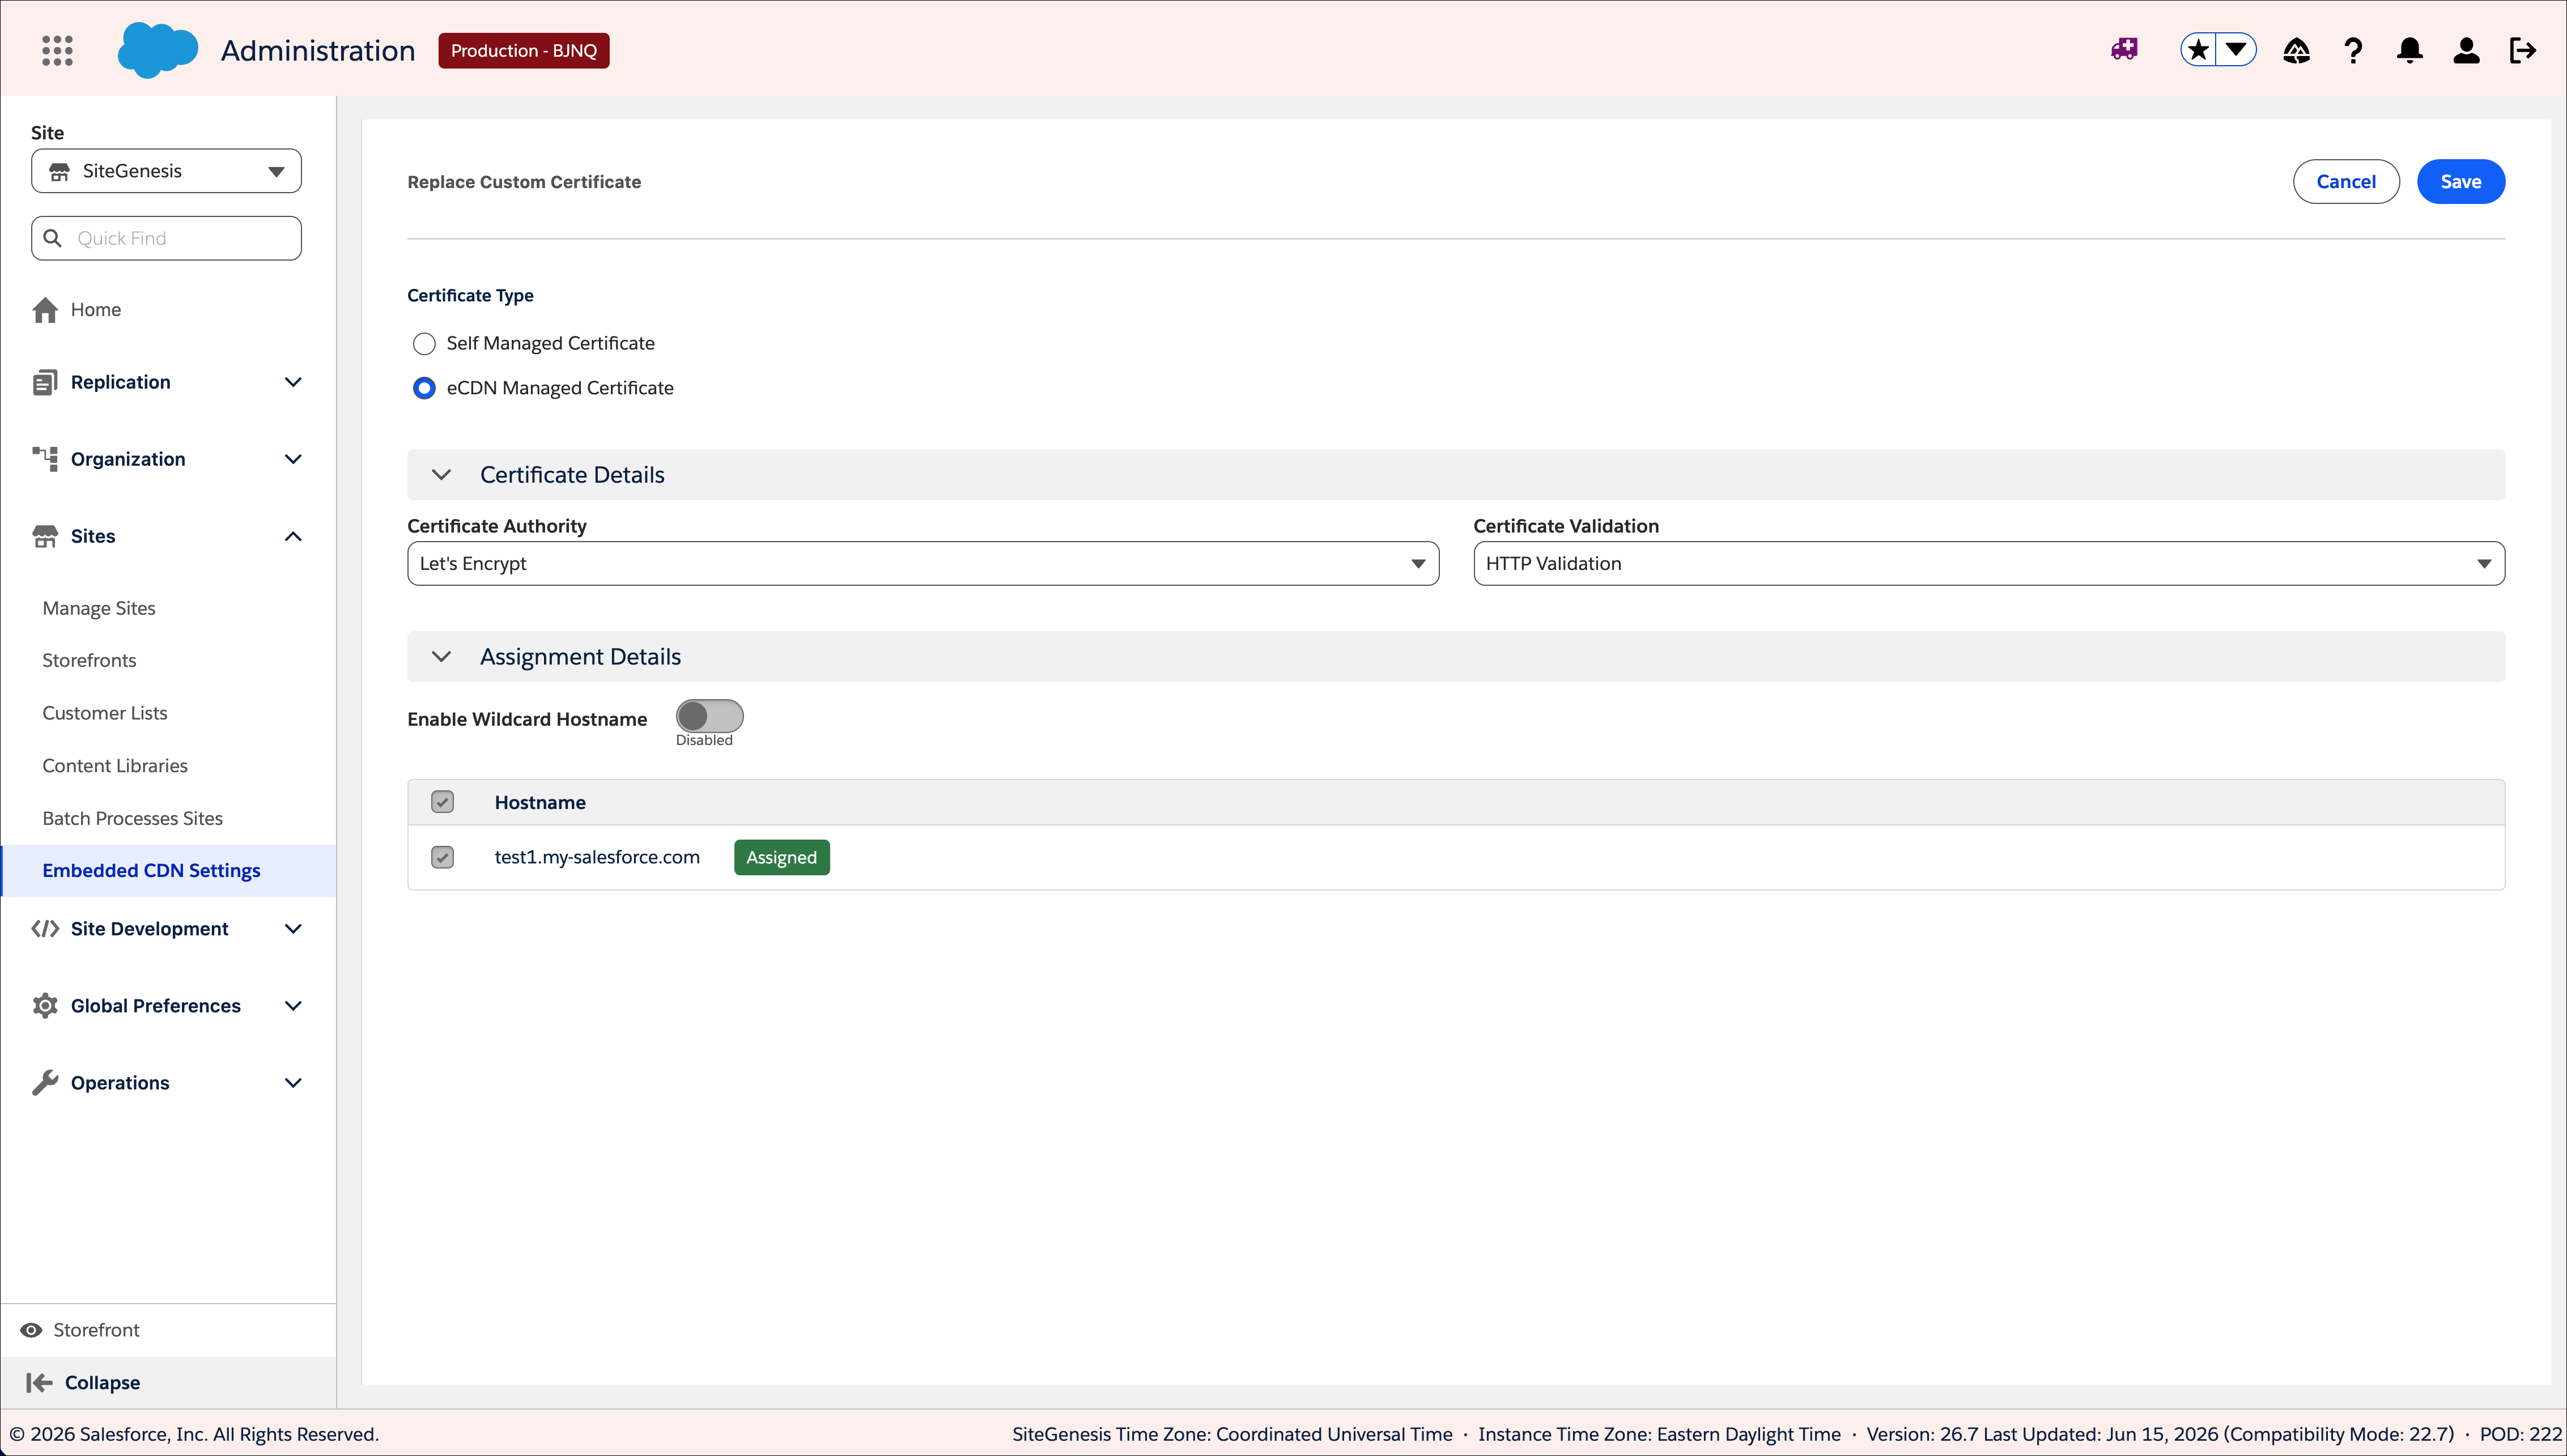Toggle the Enable Wildcard Hostname switch

click(709, 716)
